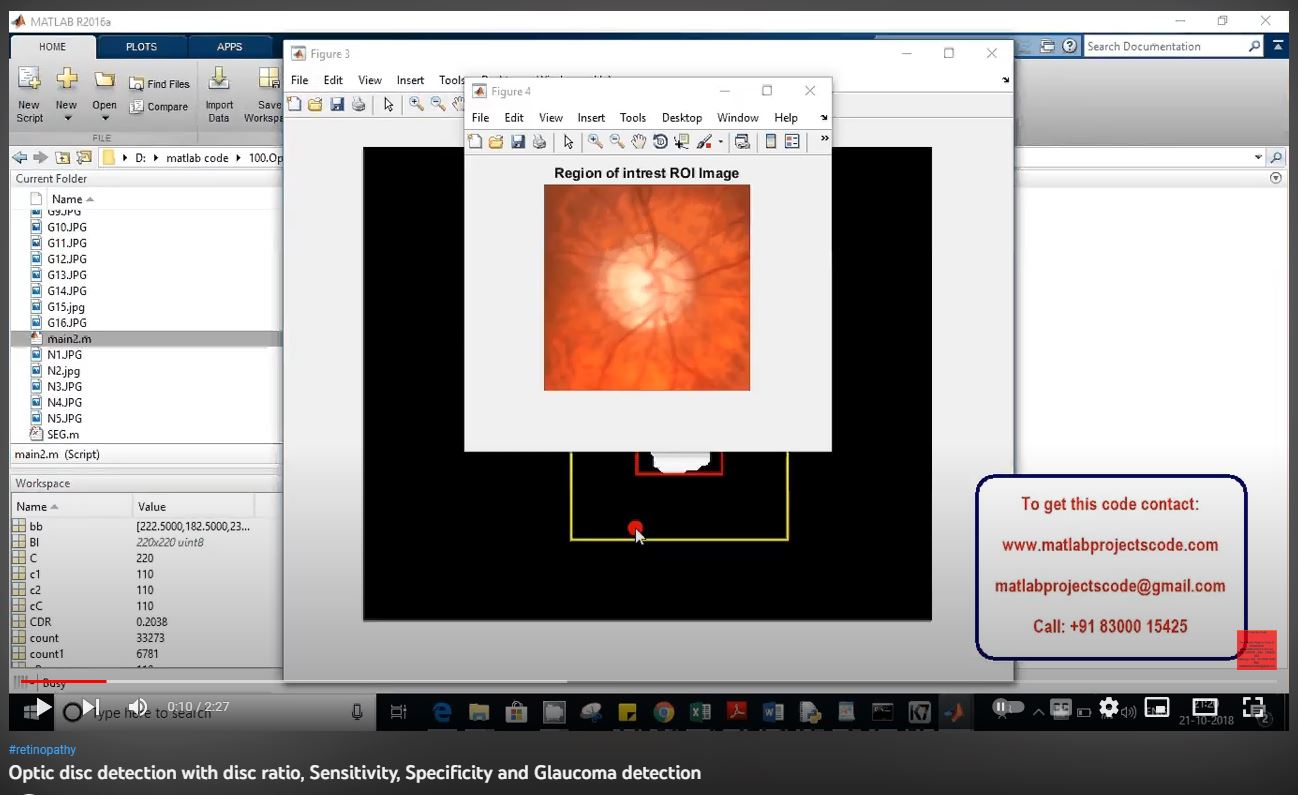Click New Figure icon in Figure 4 toolbar
This screenshot has height=795, width=1298.
(x=475, y=142)
